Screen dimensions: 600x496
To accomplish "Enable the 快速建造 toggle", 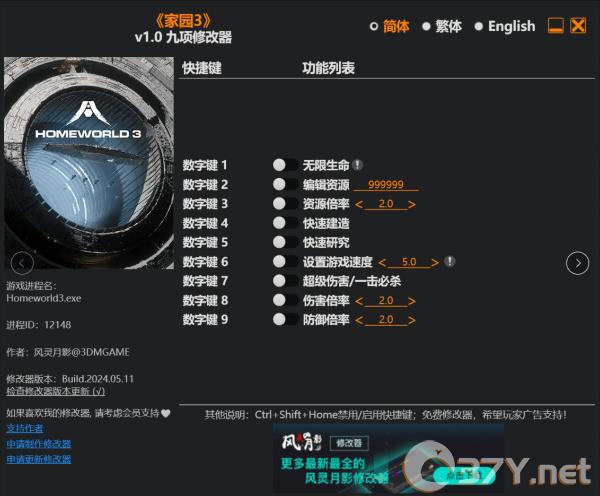I will point(285,223).
